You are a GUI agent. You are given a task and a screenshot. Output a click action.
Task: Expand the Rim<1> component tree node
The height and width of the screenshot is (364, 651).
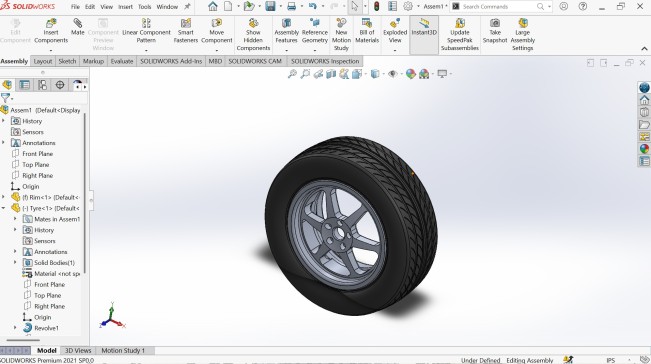(x=4, y=197)
